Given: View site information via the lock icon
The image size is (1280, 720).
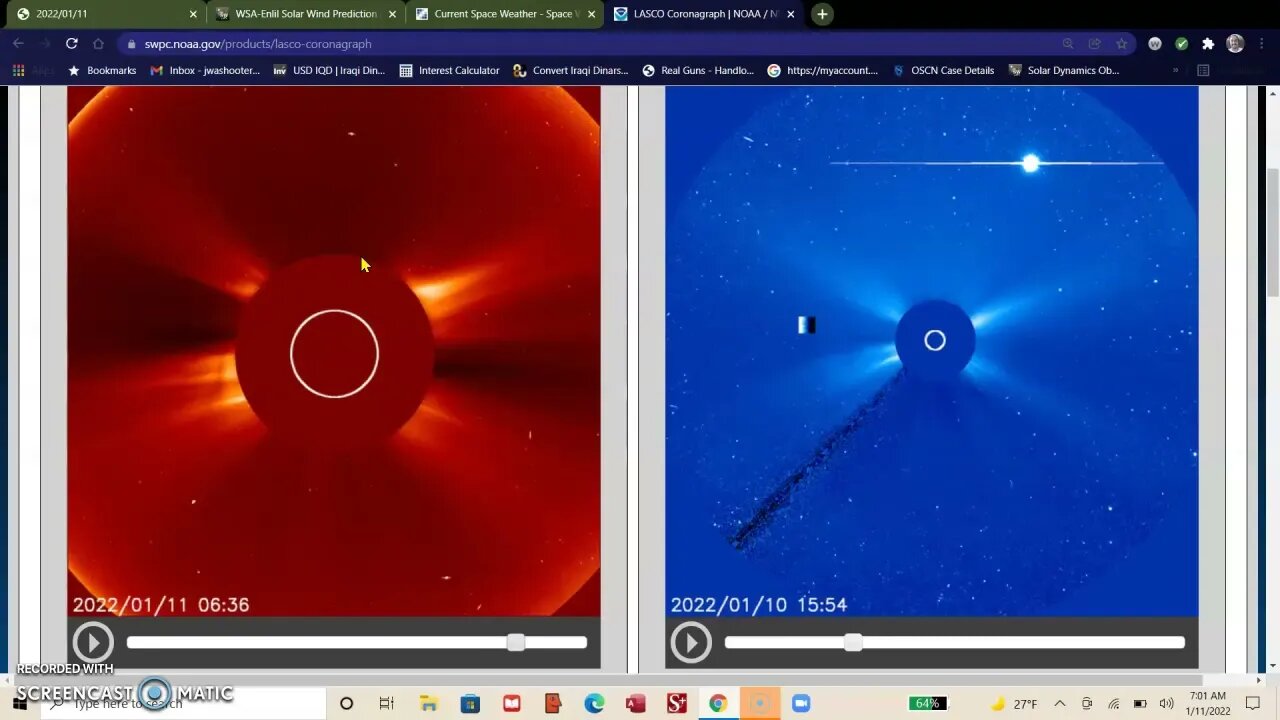Looking at the screenshot, I should point(131,44).
